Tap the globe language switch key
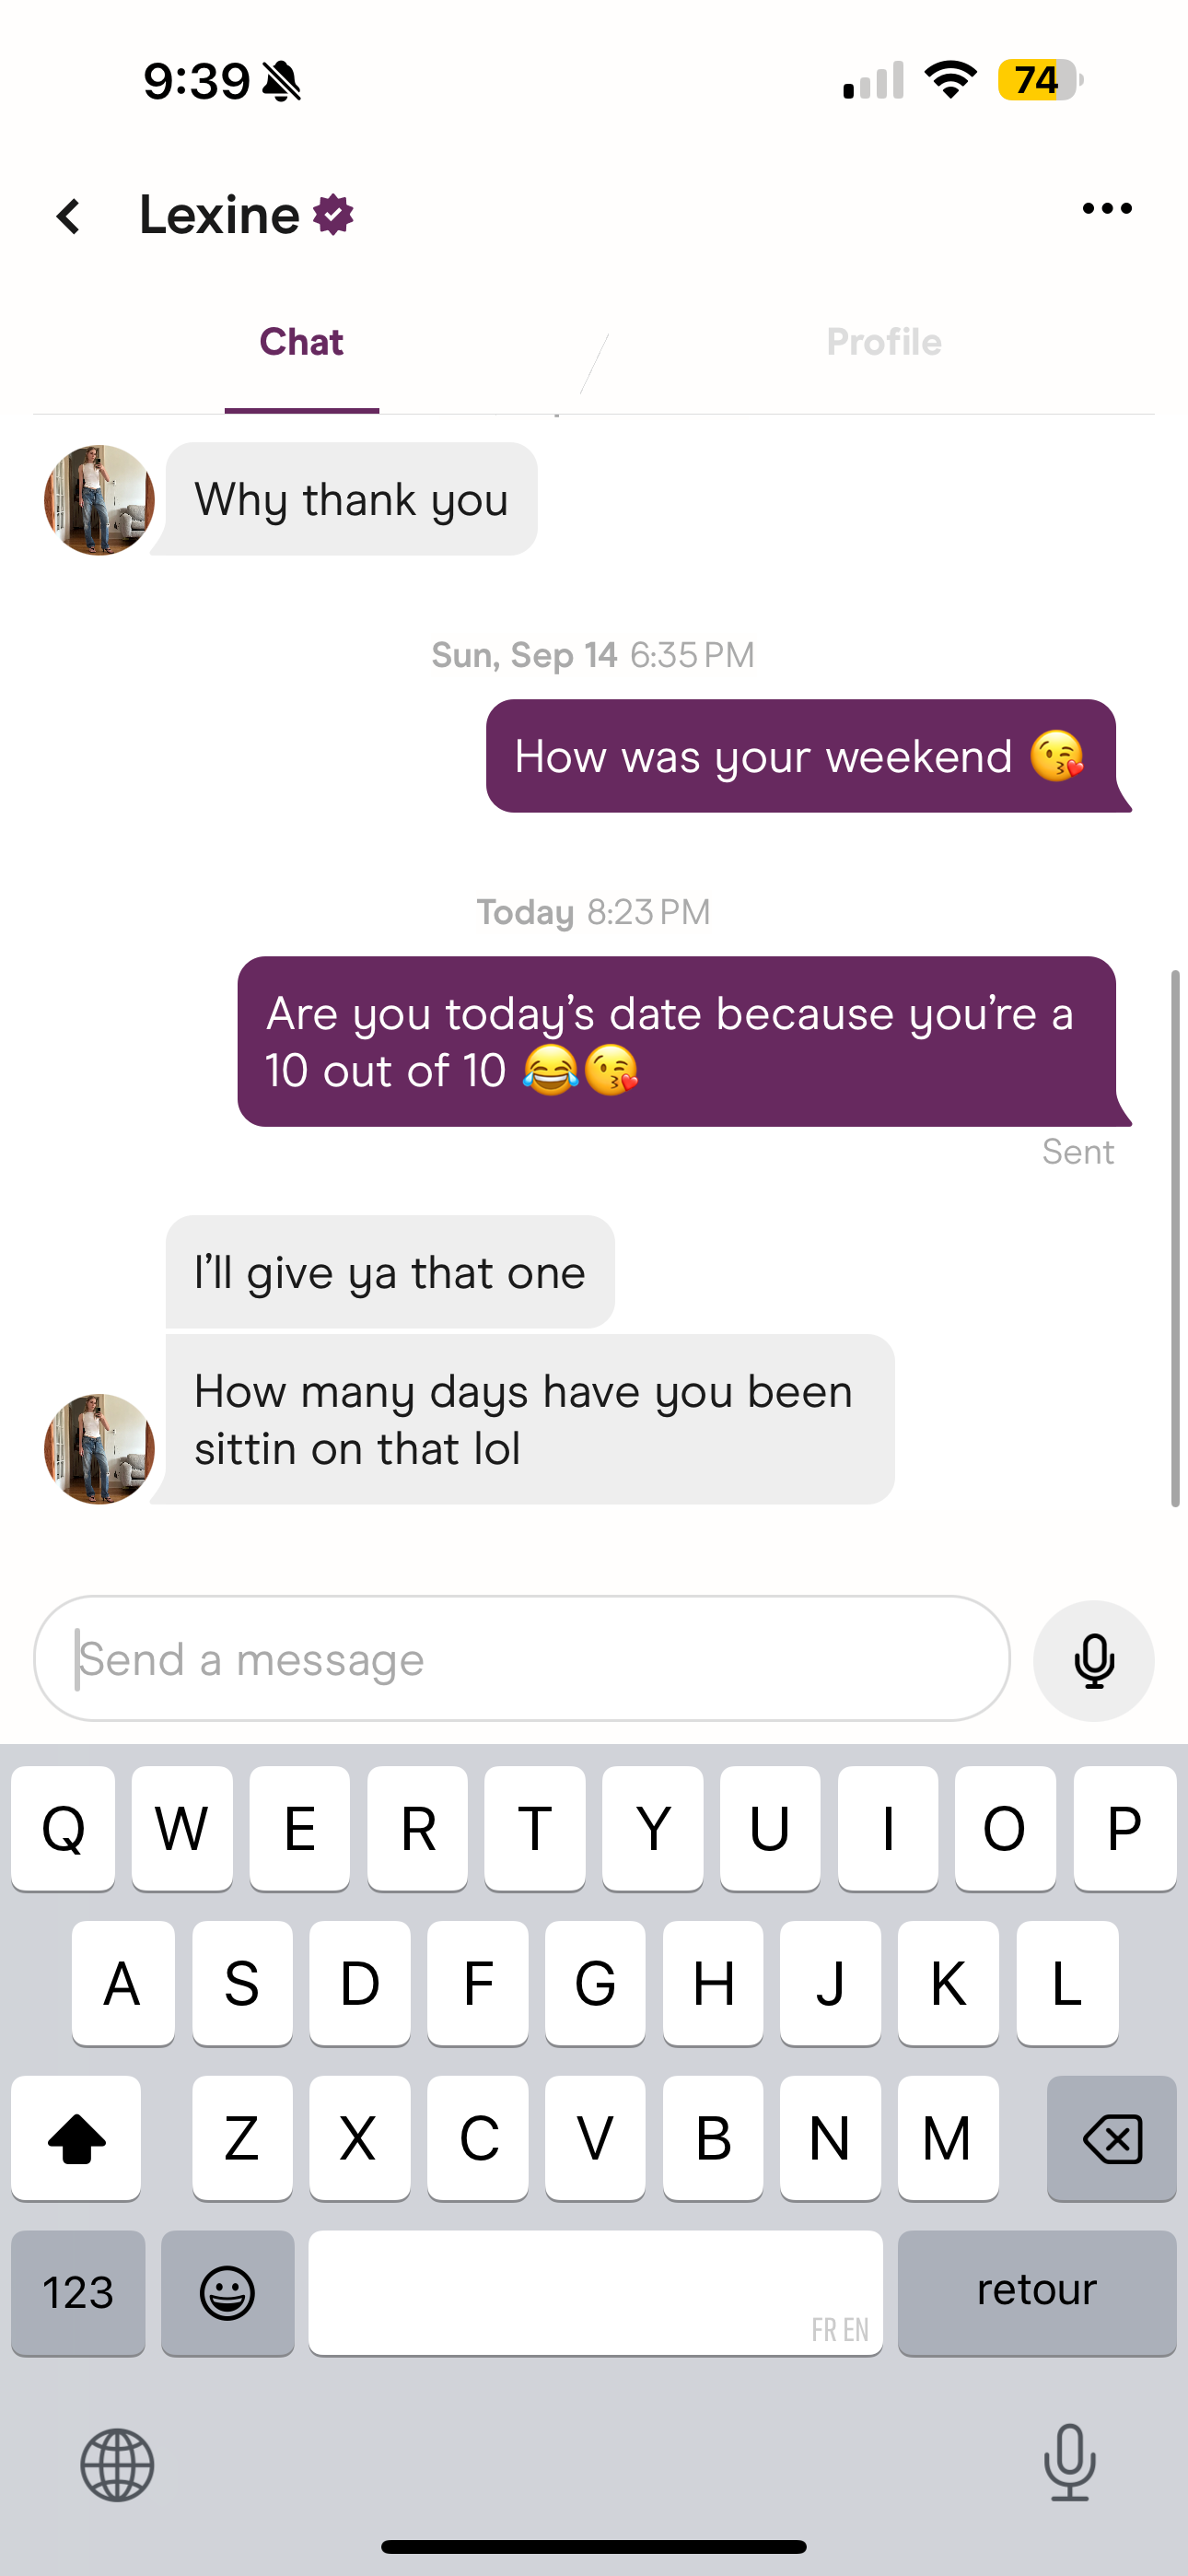 pos(117,2465)
